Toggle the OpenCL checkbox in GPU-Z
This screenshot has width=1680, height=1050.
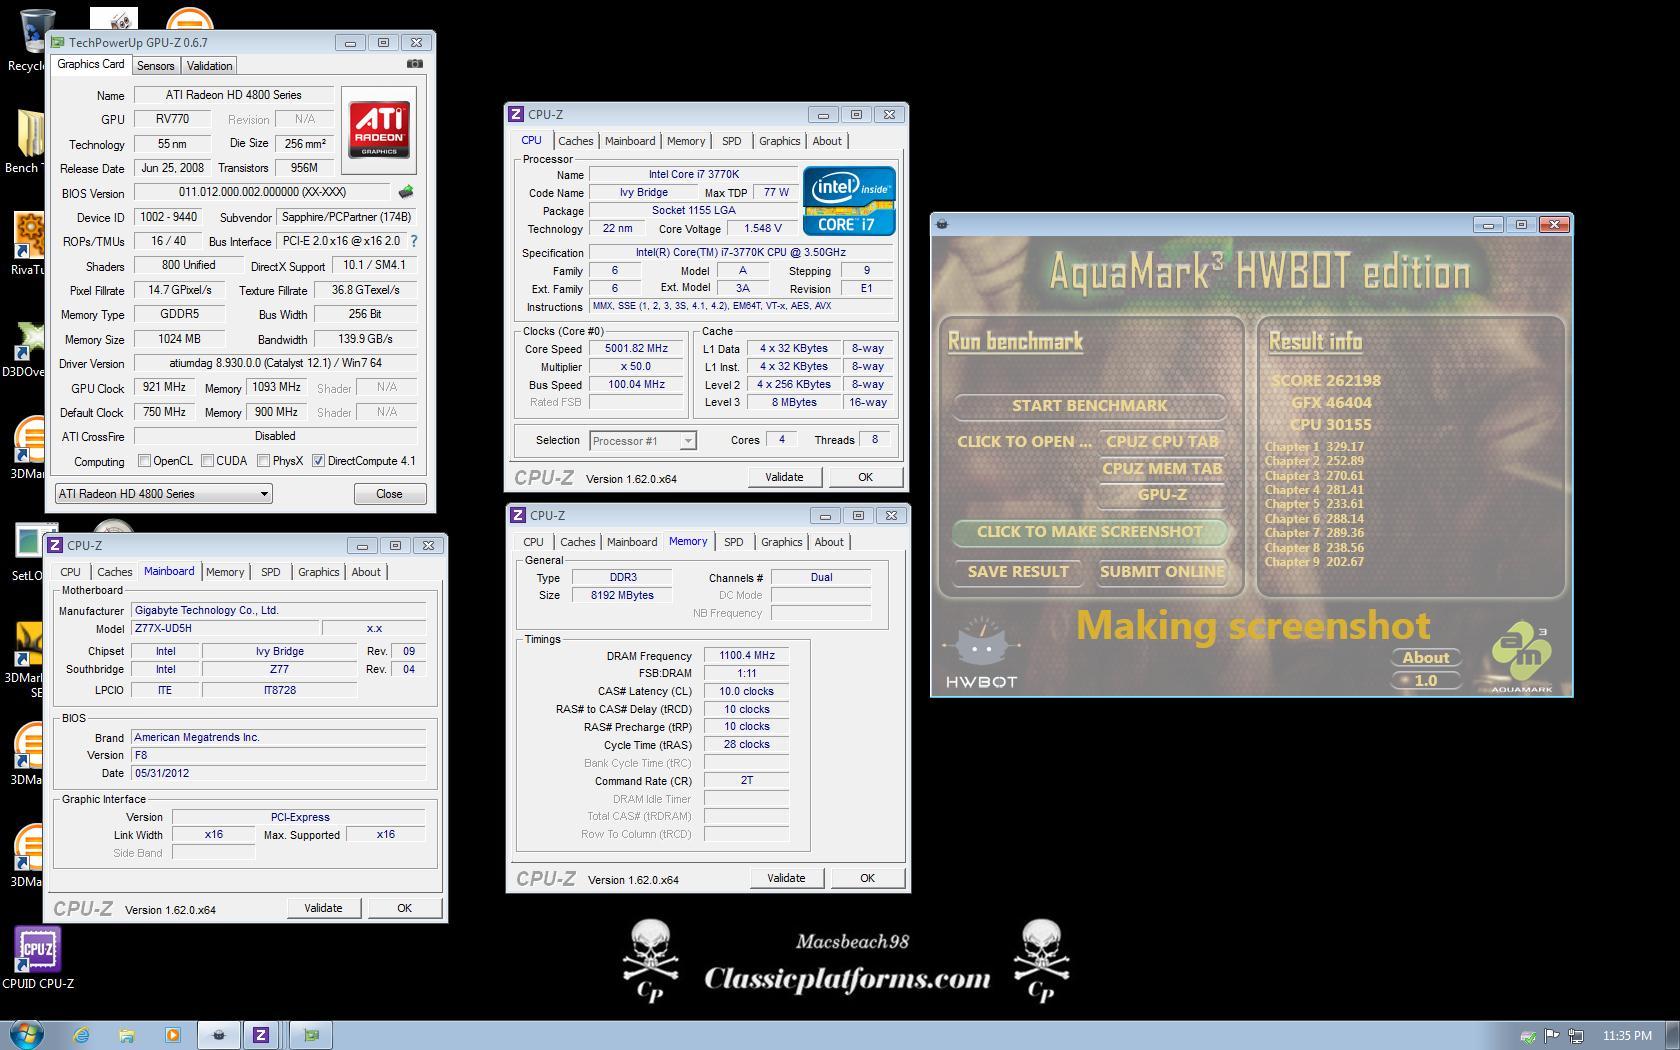coord(145,461)
